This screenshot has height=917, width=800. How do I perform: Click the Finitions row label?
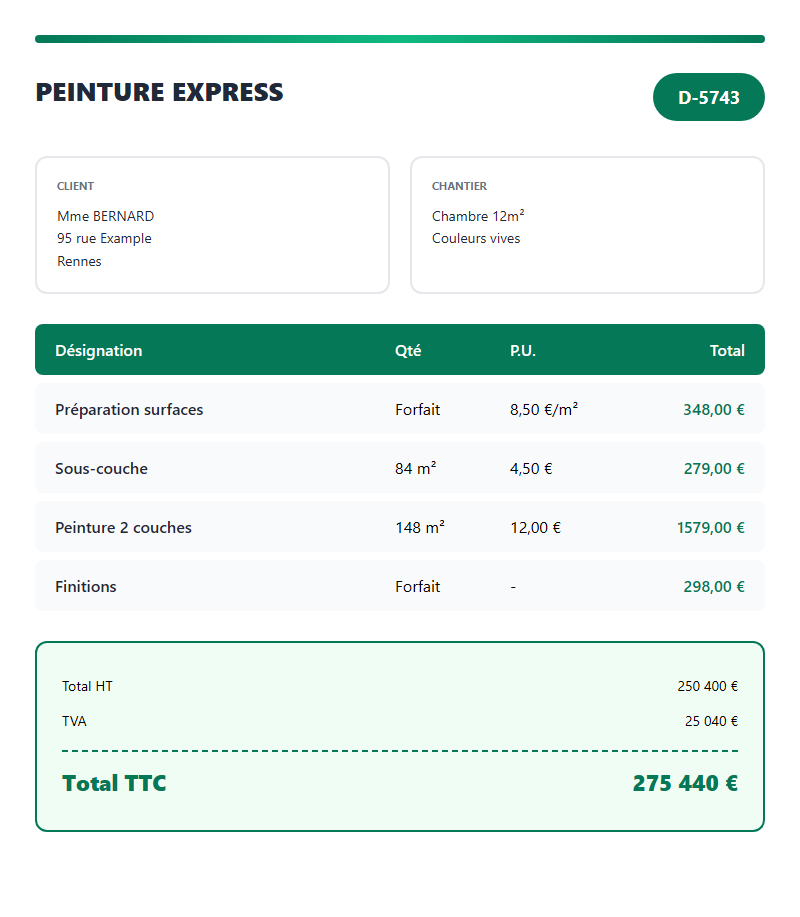(x=85, y=586)
